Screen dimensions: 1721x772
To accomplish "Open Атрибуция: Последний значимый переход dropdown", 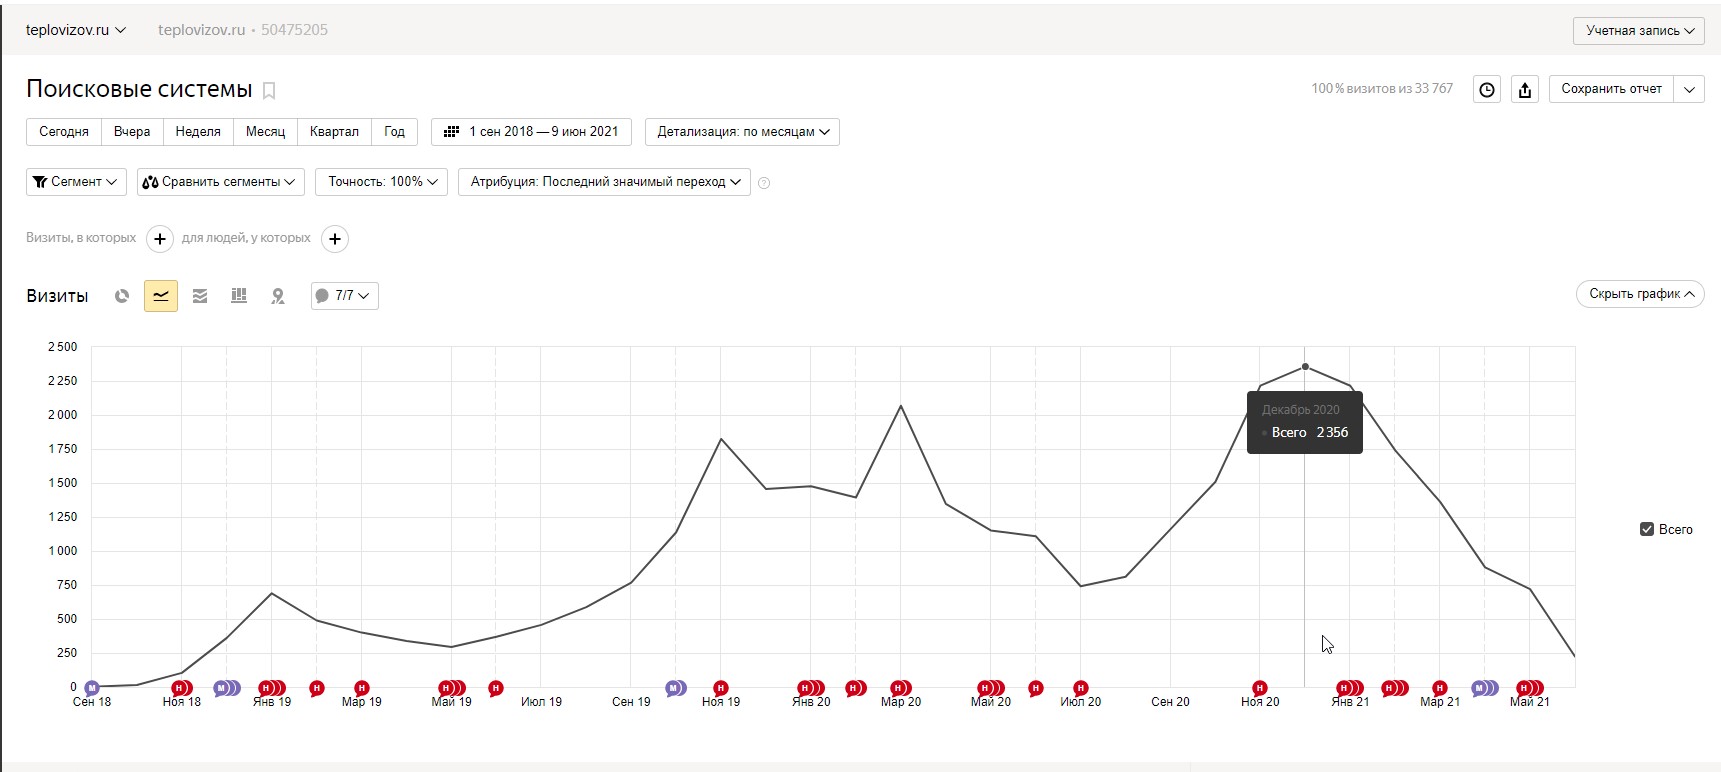I will 604,182.
